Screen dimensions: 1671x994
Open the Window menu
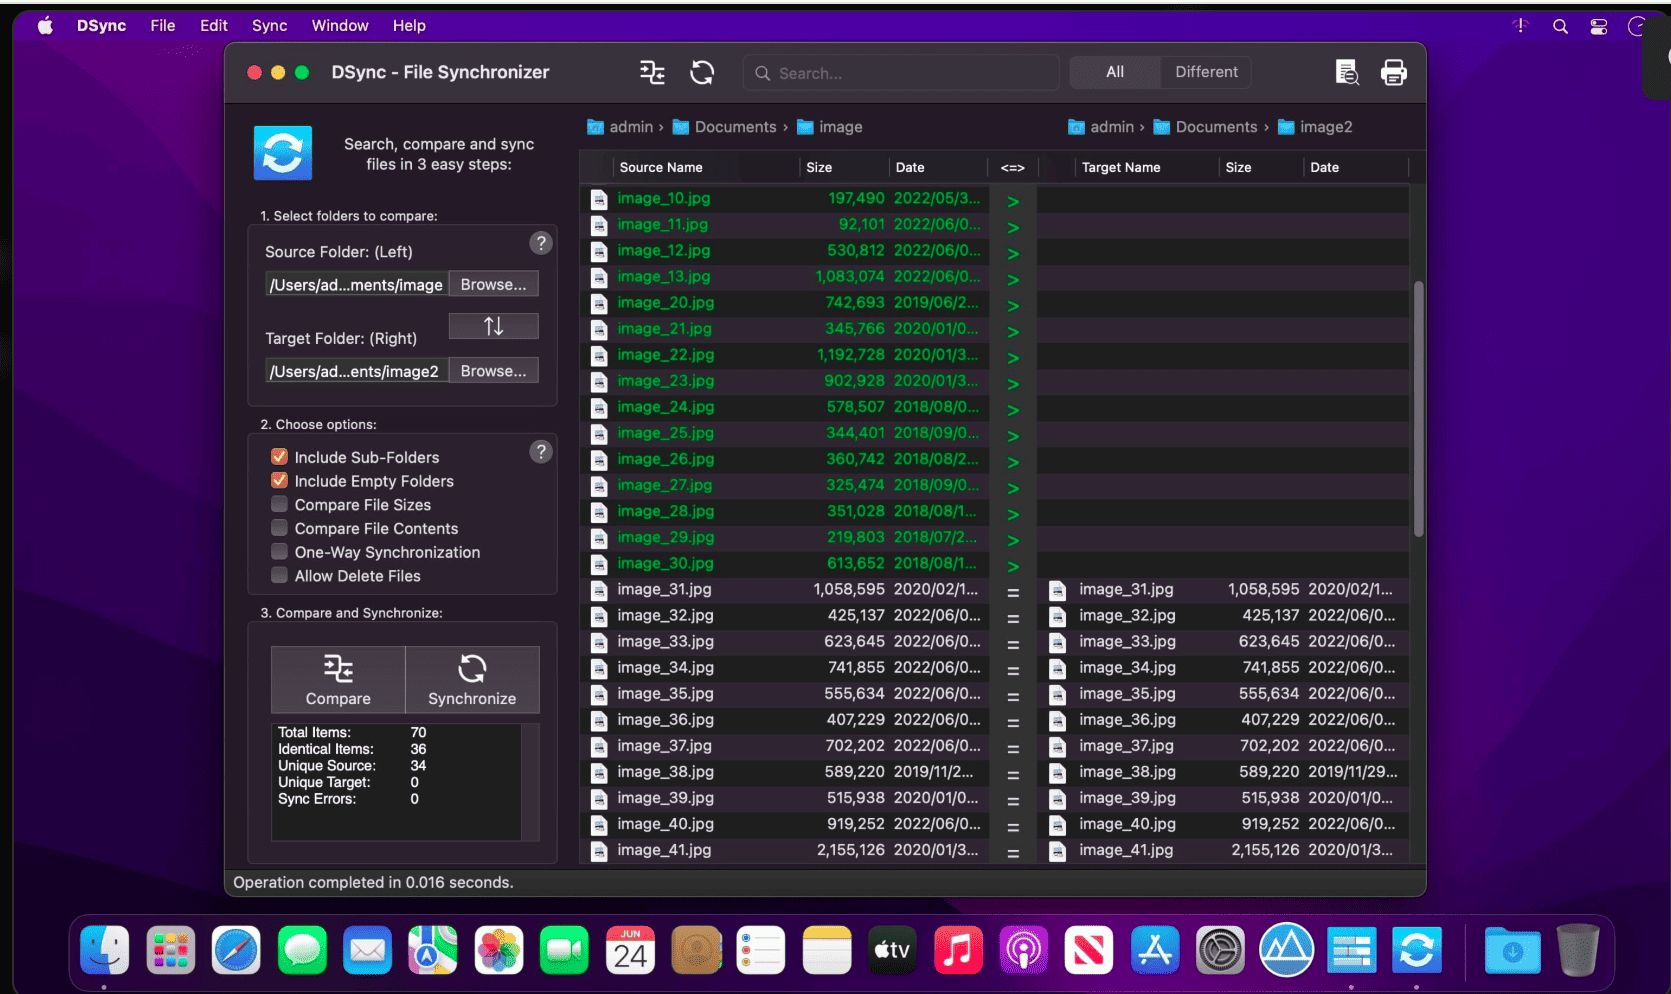pyautogui.click(x=340, y=26)
